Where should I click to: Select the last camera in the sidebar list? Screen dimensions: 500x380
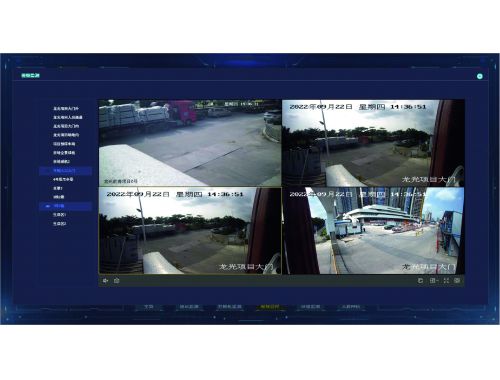pyautogui.click(x=60, y=224)
